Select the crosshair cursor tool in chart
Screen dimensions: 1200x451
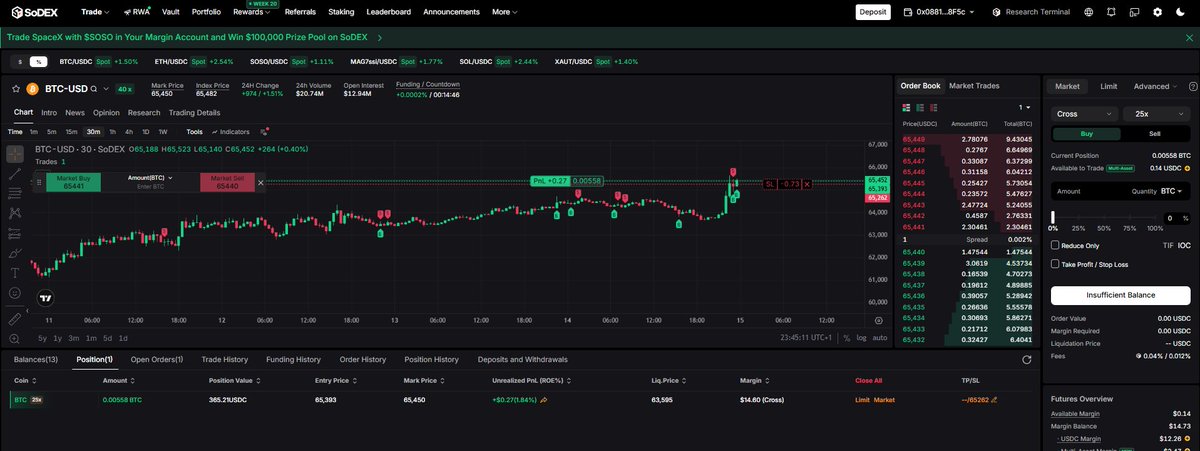(15, 154)
